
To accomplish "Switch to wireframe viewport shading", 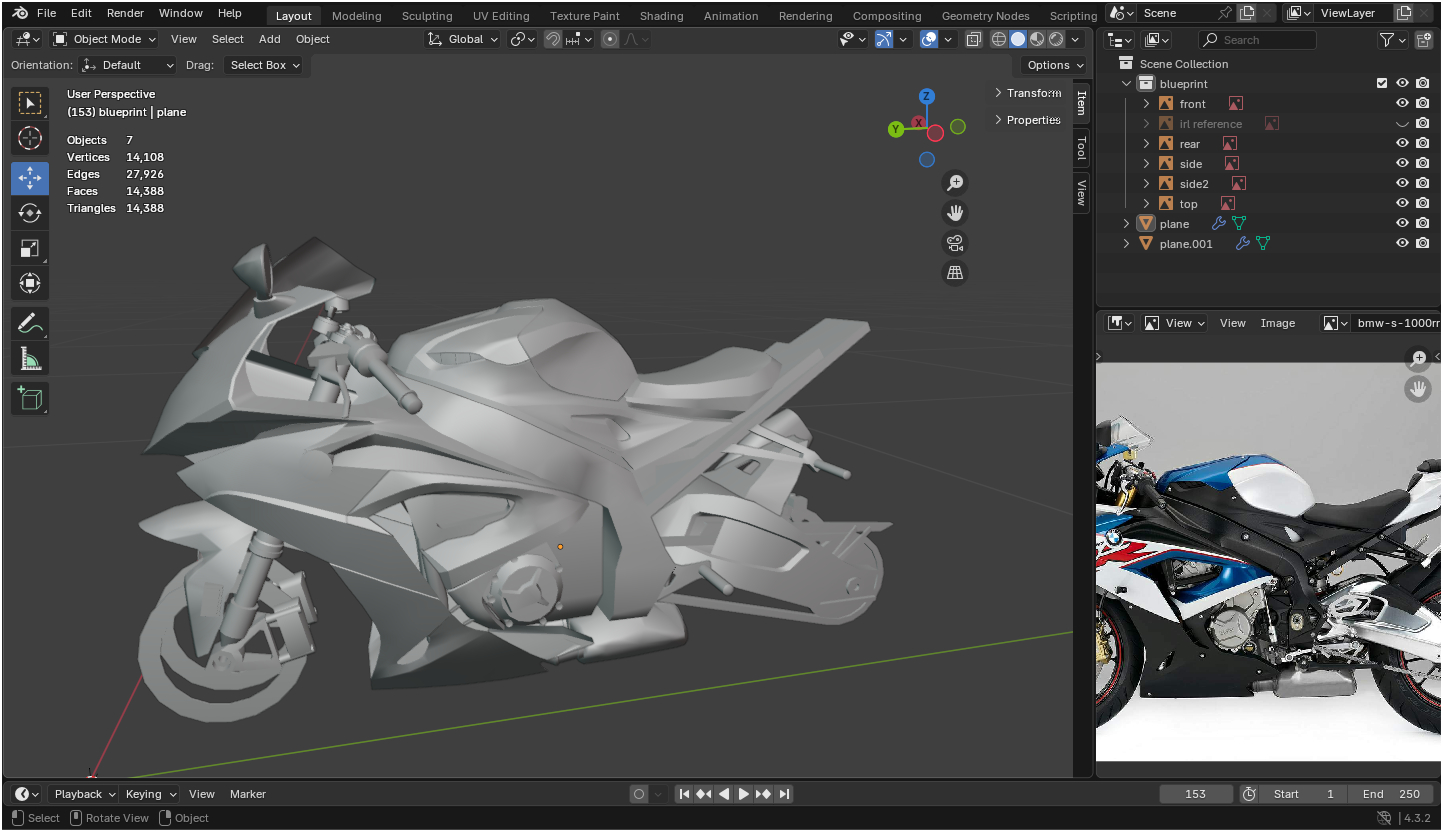I will [999, 39].
